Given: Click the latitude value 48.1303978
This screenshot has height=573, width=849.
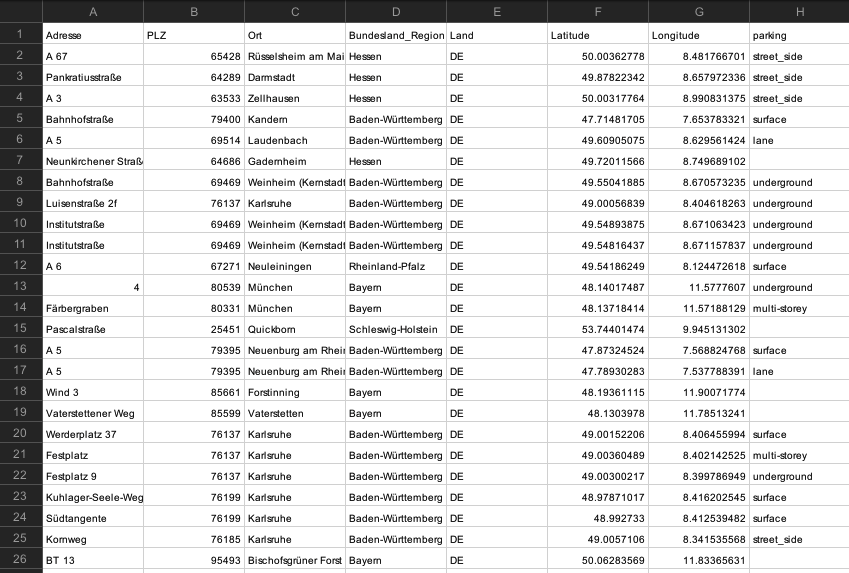Looking at the screenshot, I should pos(598,413).
